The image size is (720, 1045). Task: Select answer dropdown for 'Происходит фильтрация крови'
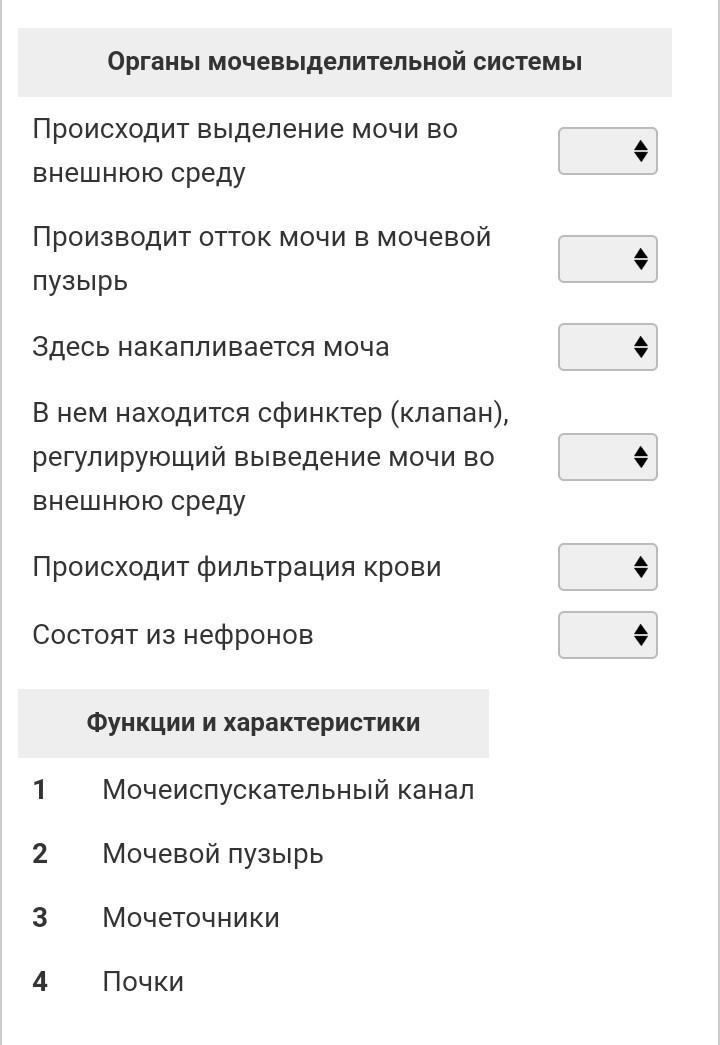[607, 566]
